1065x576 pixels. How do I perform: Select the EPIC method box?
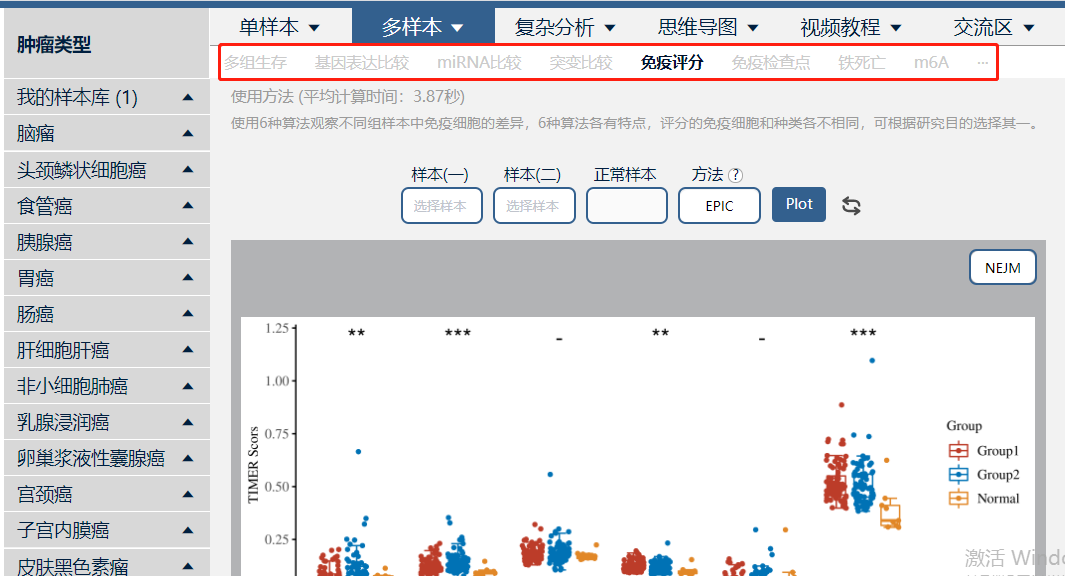[719, 206]
